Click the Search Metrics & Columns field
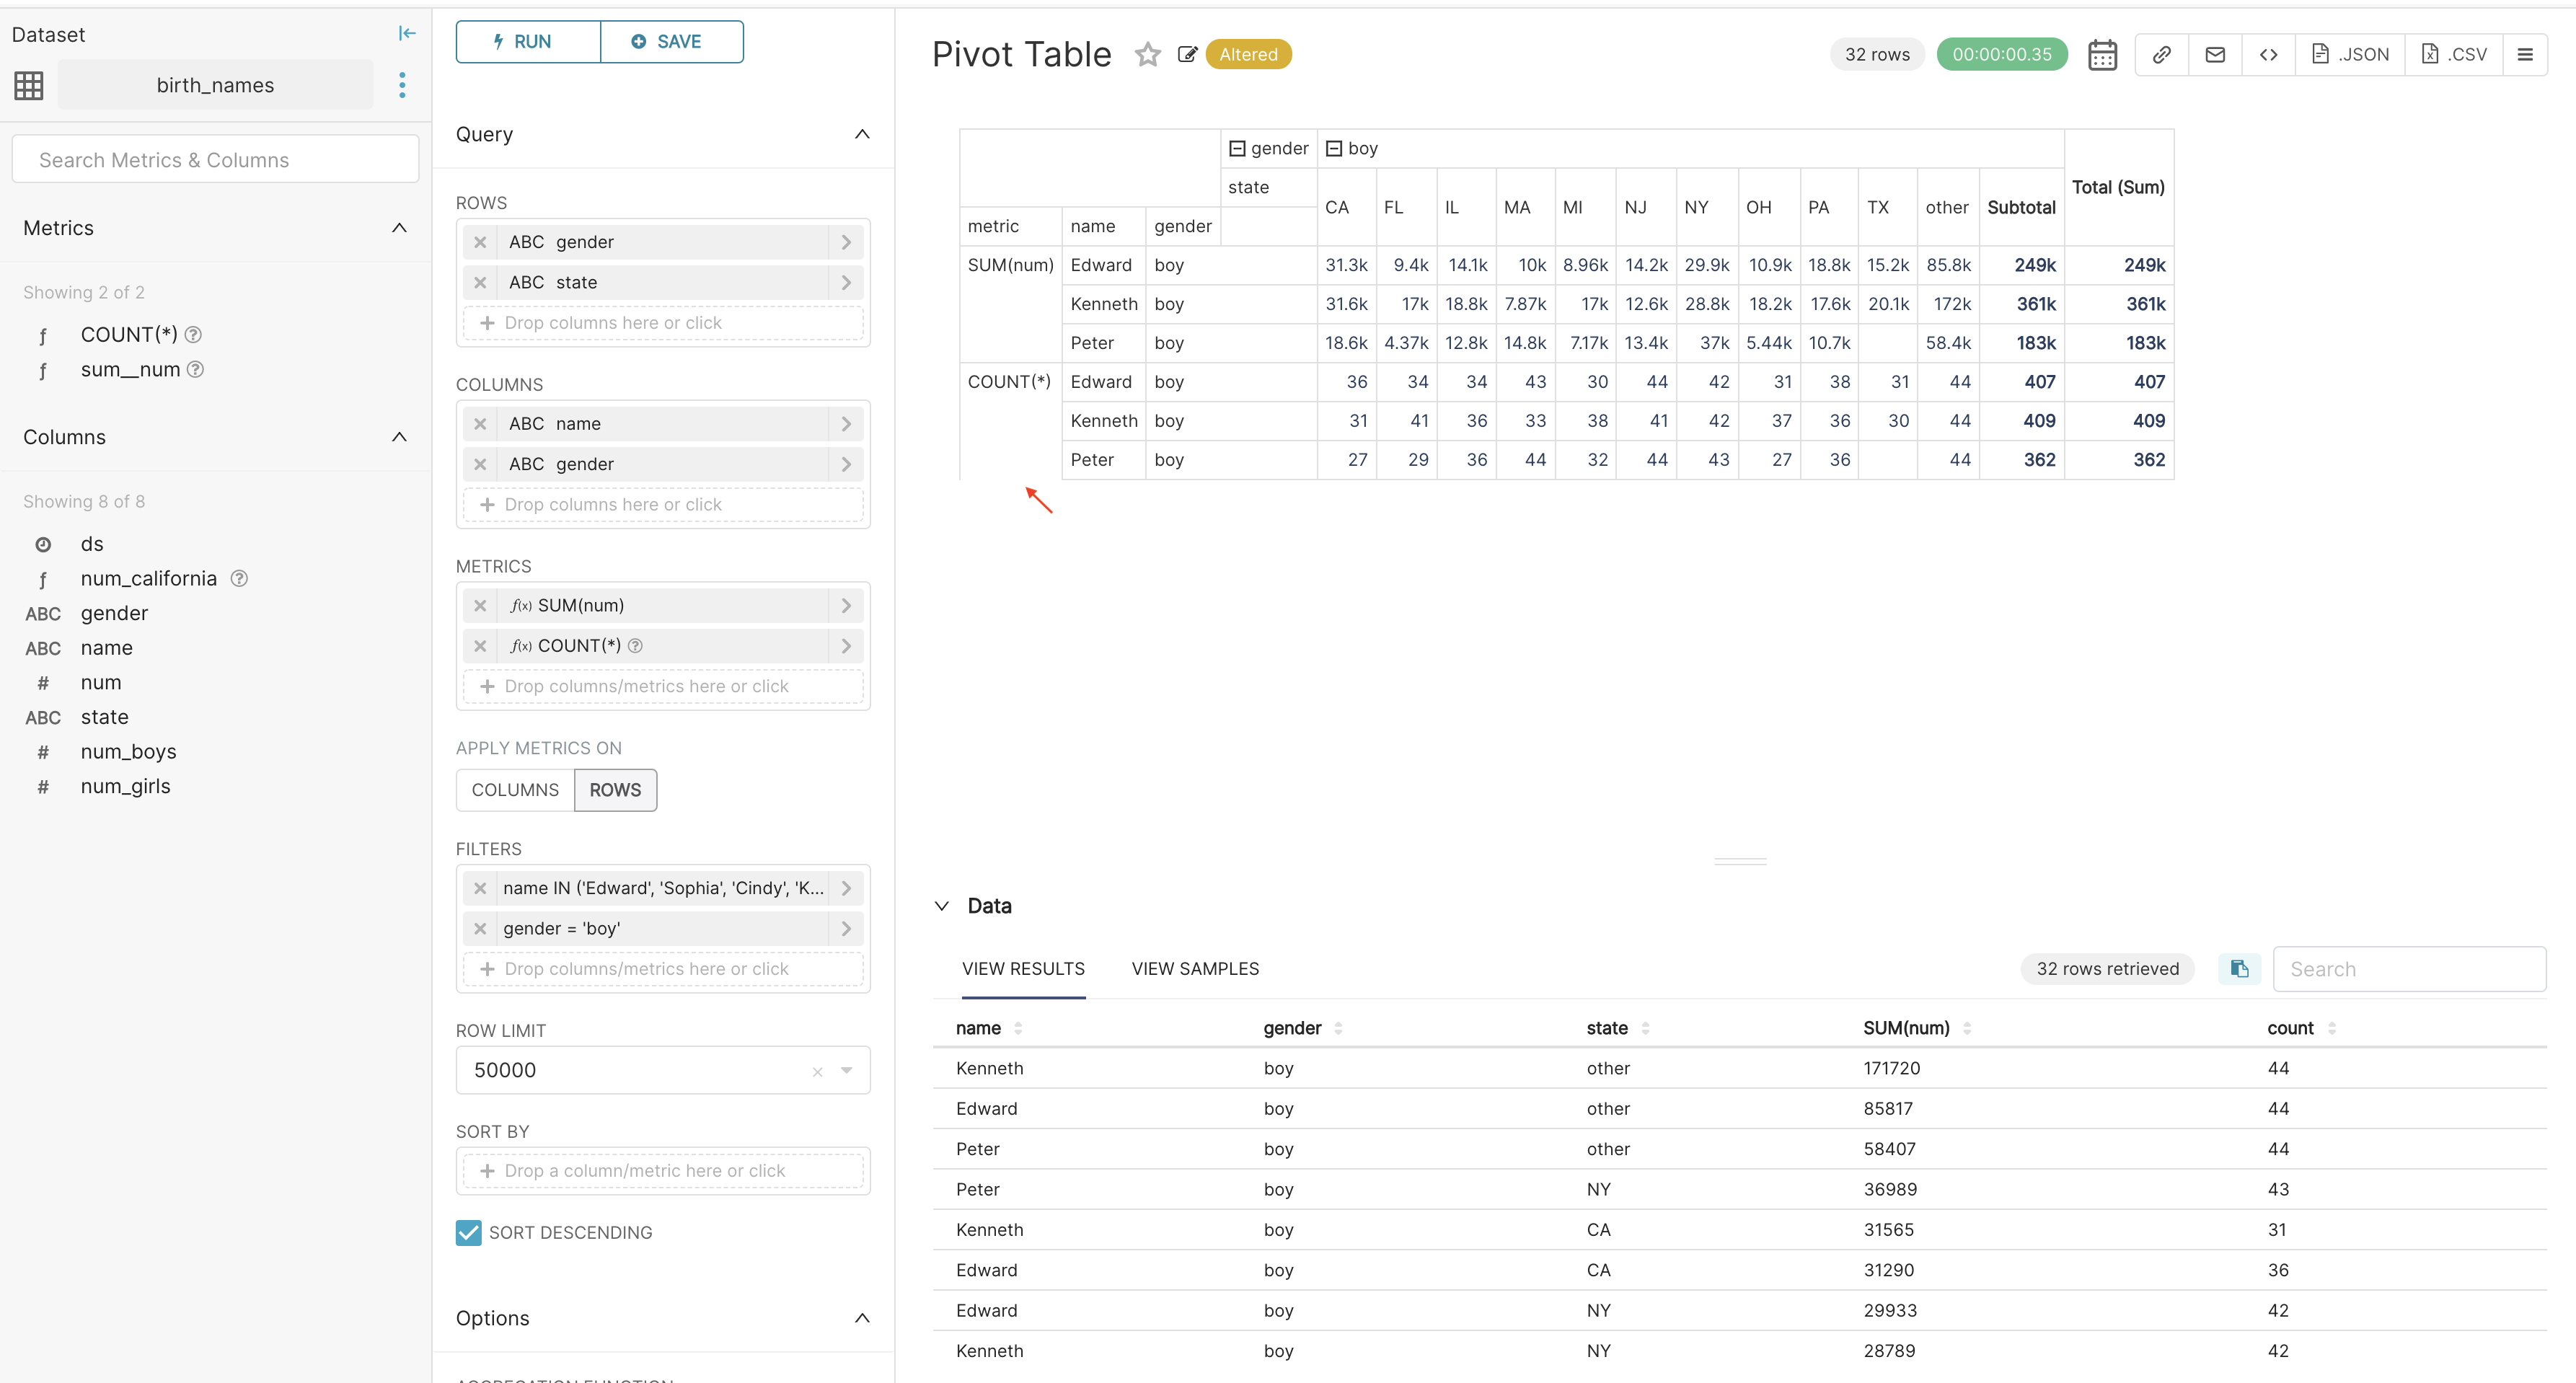The height and width of the screenshot is (1383, 2576). [214, 158]
